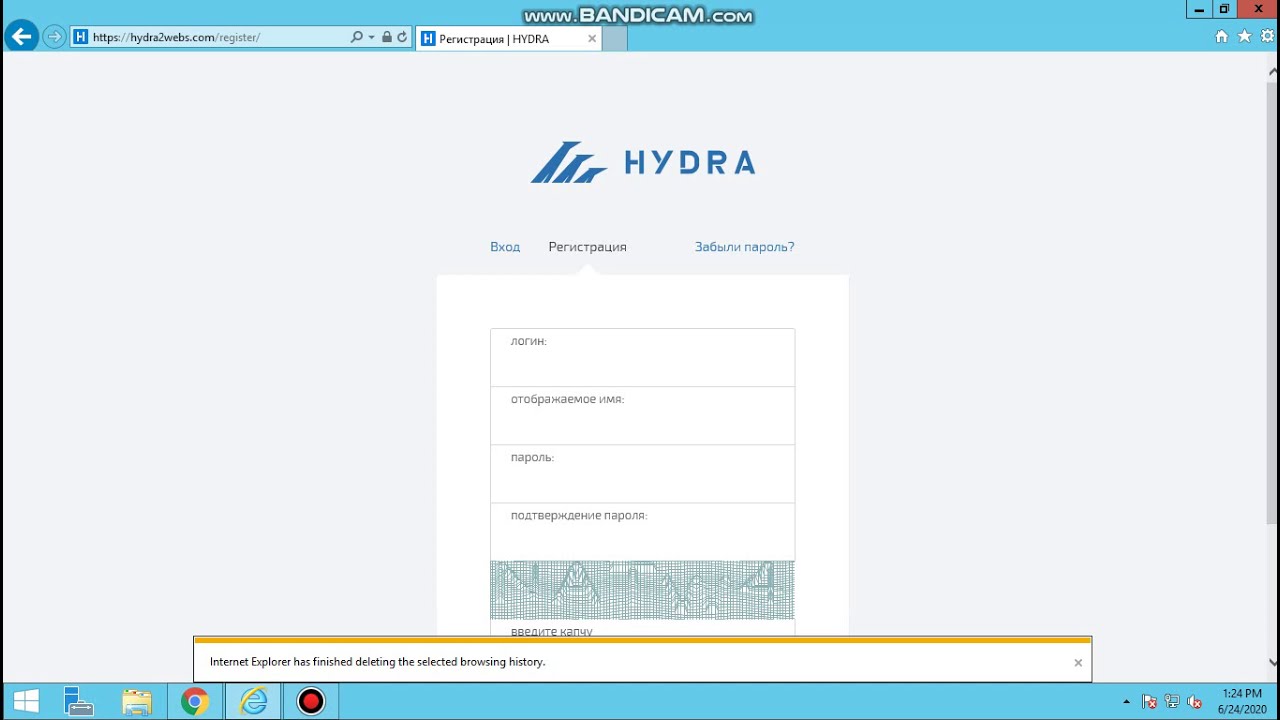Select the Регистрация tab on the page

tap(587, 247)
